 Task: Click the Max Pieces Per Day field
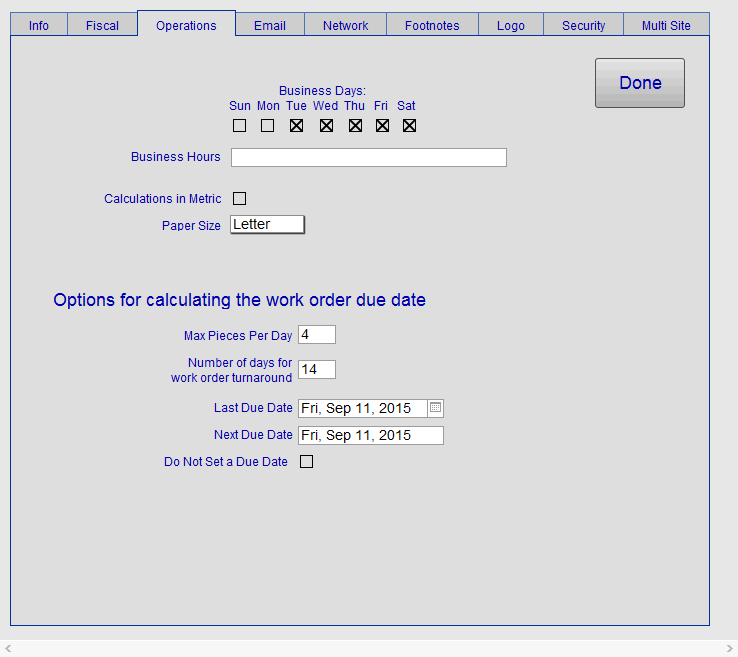click(316, 335)
